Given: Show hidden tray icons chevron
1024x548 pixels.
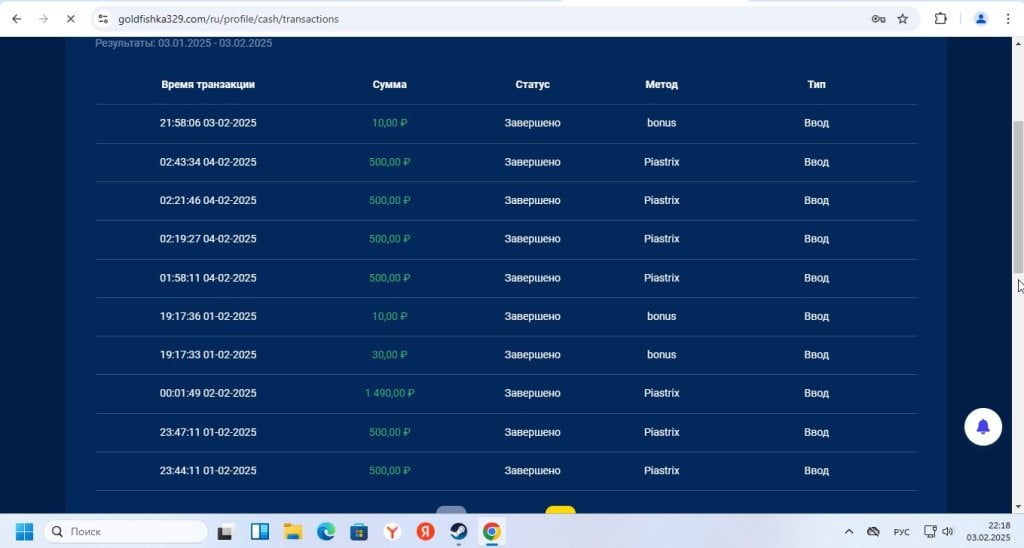Looking at the screenshot, I should point(848,532).
